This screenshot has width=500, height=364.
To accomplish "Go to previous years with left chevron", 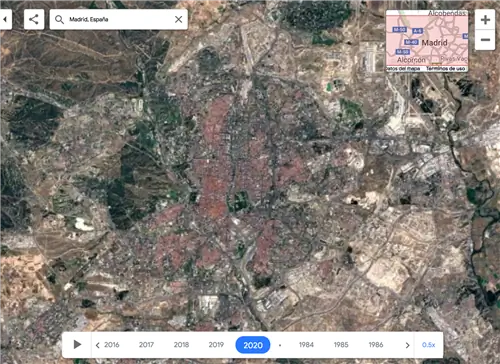I will coord(97,345).
